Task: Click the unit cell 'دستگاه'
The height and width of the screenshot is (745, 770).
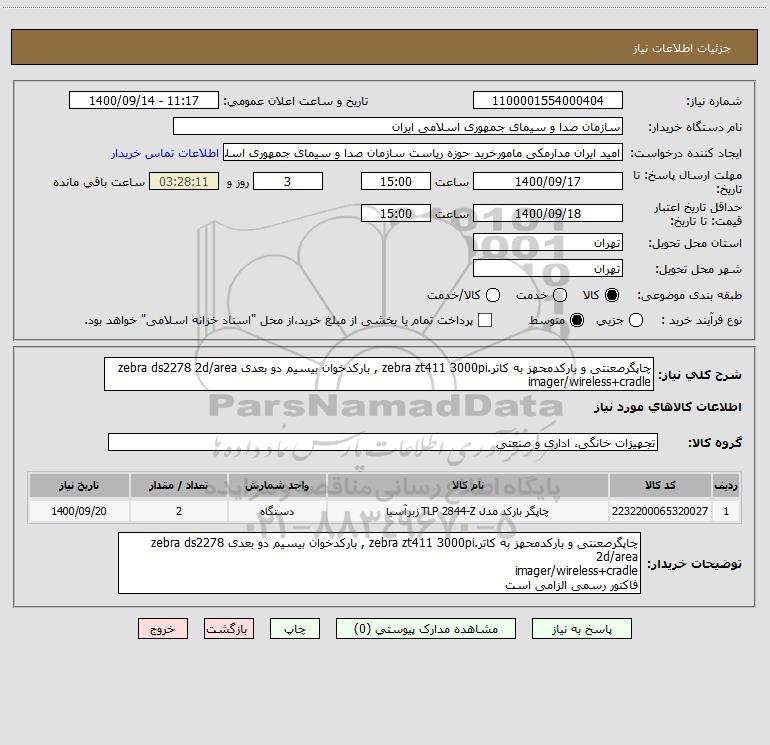Action: (277, 511)
